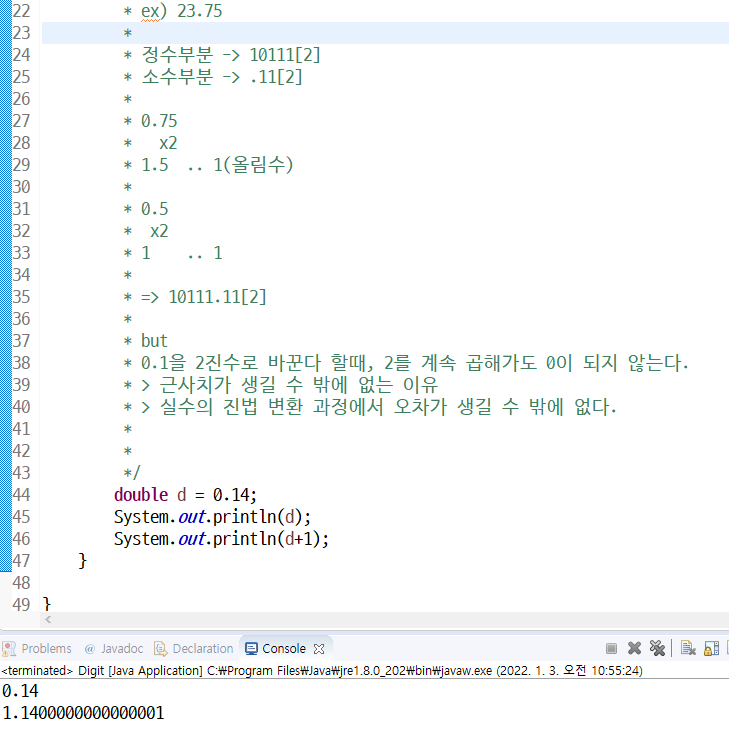Click line number 44 in the gutter
The width and height of the screenshot is (729, 741).
(x=21, y=495)
